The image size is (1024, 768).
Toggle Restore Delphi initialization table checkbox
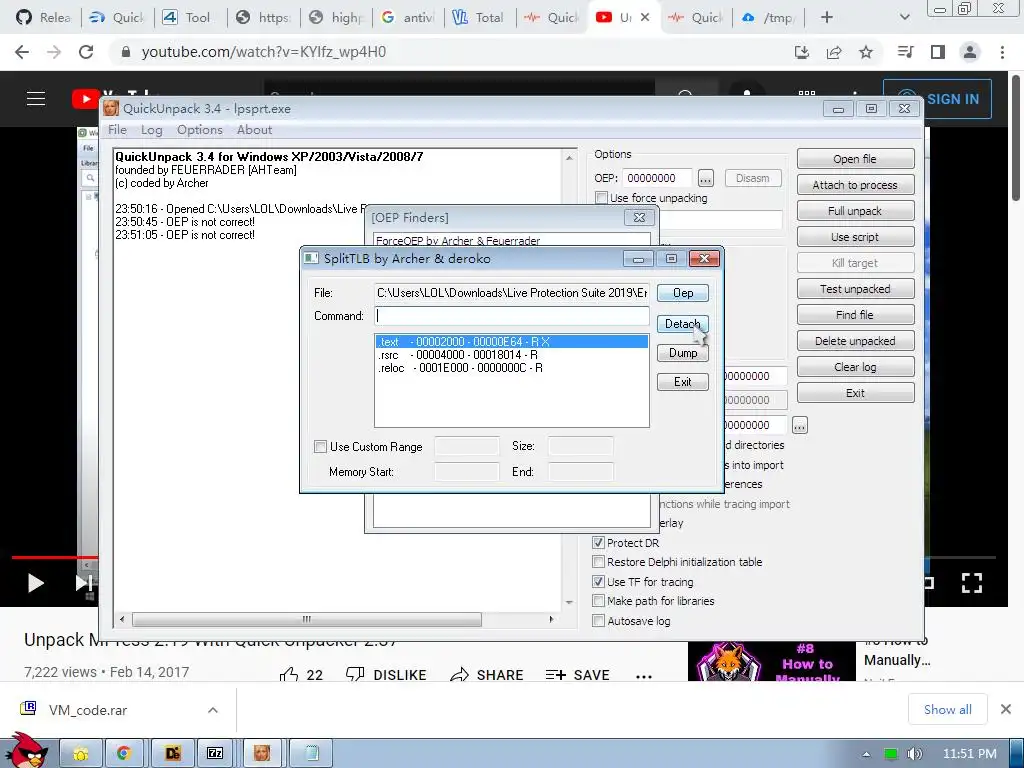pyautogui.click(x=598, y=562)
